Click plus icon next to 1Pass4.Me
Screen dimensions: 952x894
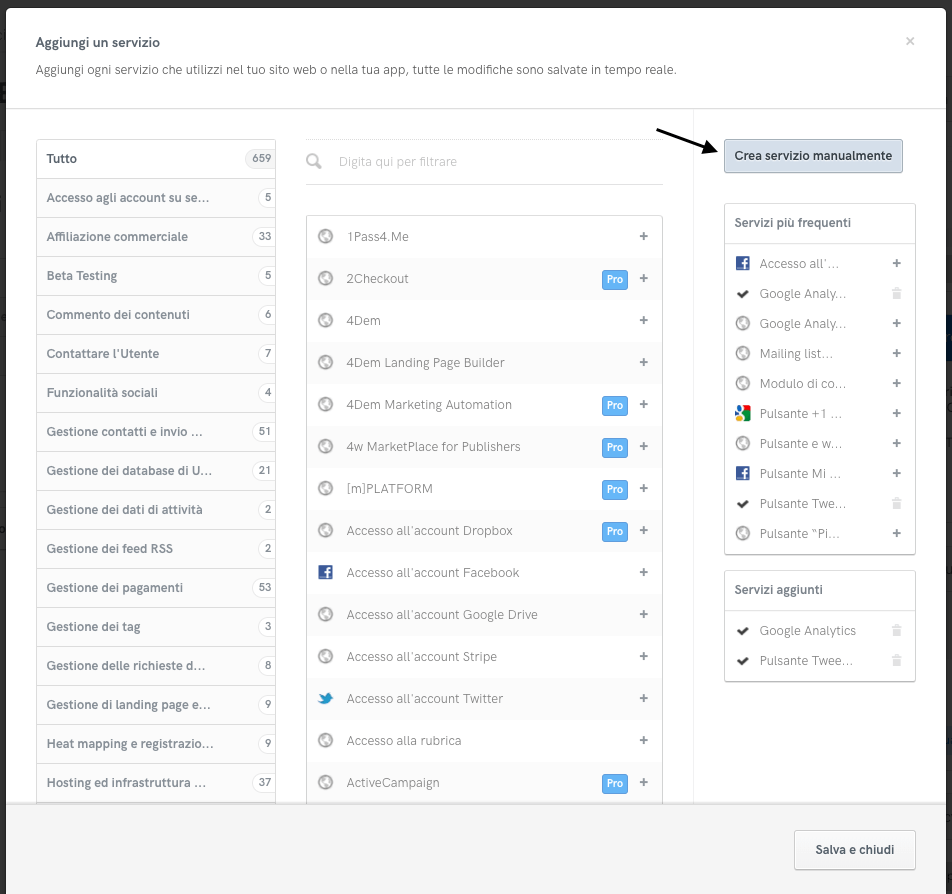click(643, 237)
